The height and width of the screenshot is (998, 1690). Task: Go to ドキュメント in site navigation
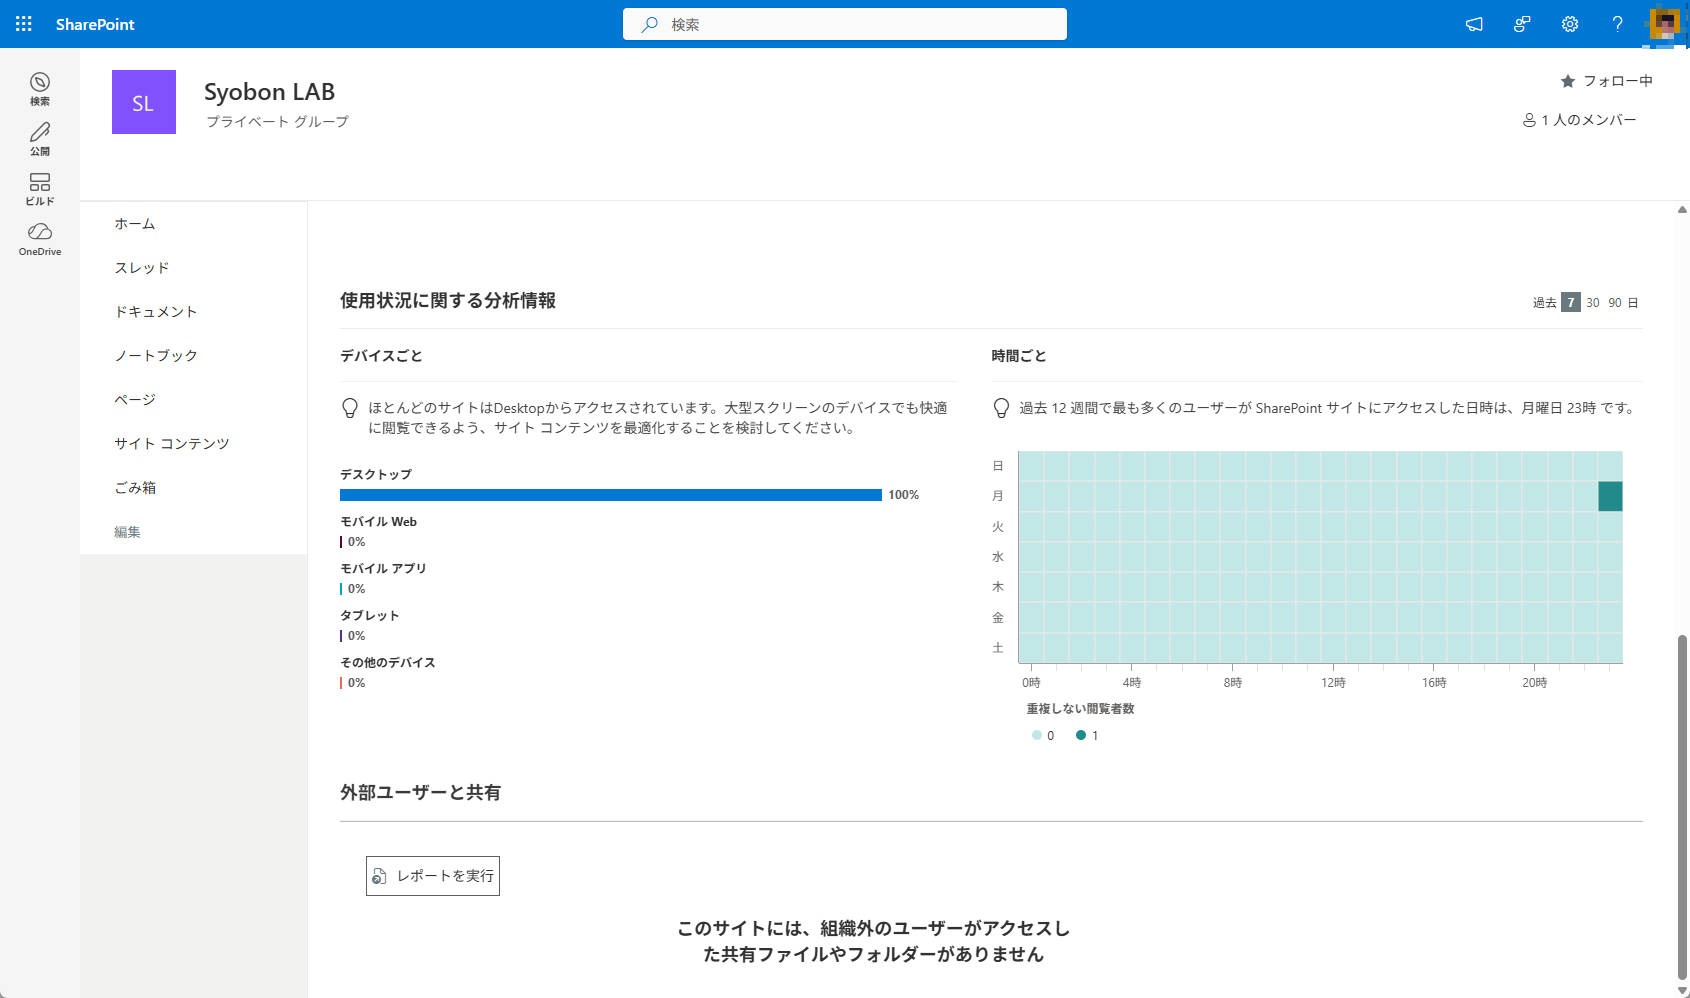[156, 312]
